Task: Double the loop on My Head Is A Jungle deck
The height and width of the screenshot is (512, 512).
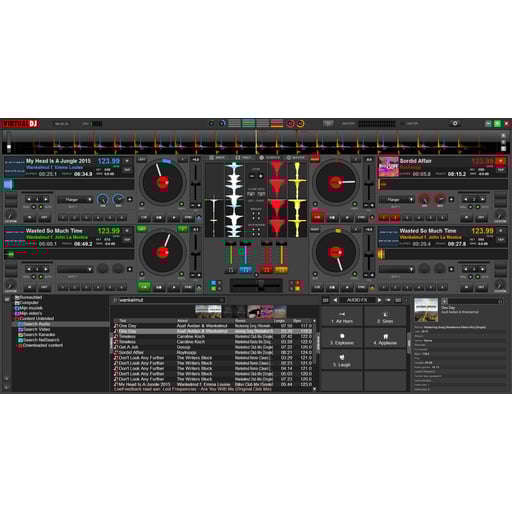Action: [x=46, y=199]
